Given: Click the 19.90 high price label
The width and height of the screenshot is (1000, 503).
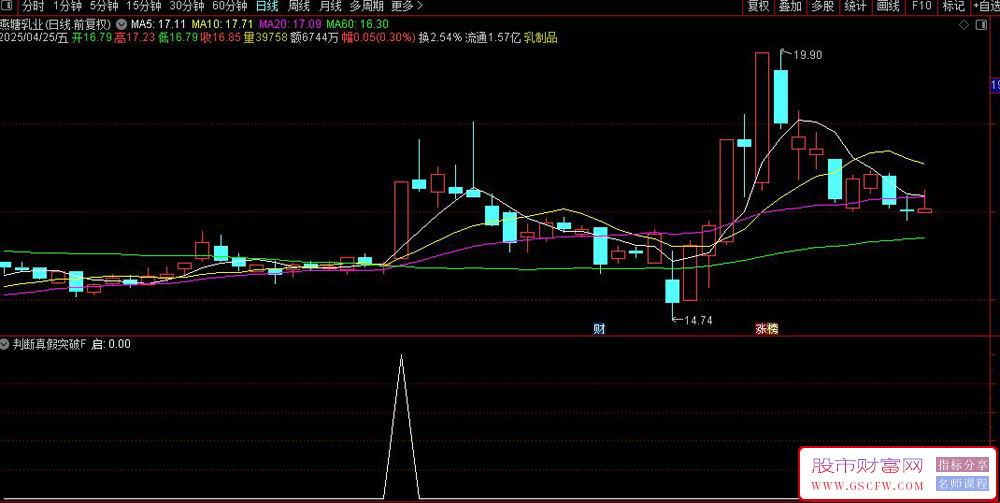Looking at the screenshot, I should coord(807,55).
